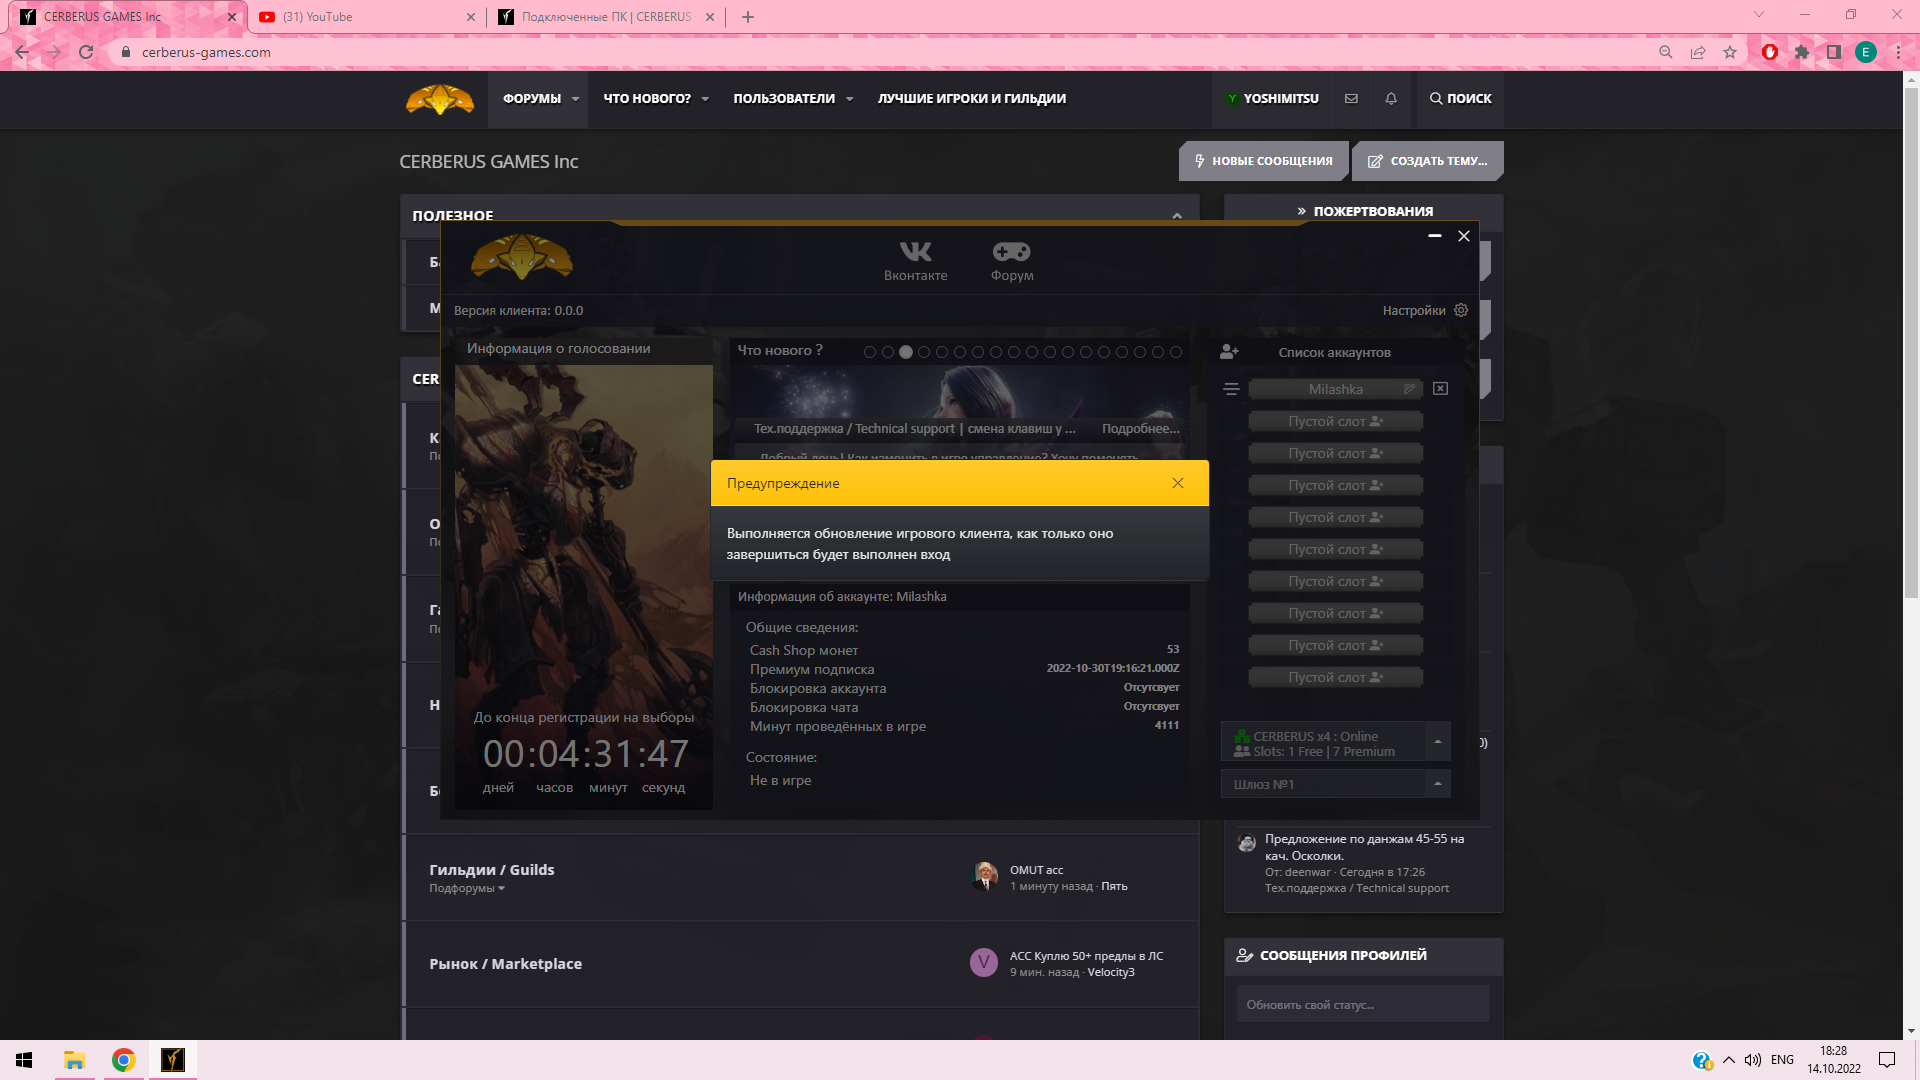
Task: Go back in Chrome browser
Action: click(22, 52)
